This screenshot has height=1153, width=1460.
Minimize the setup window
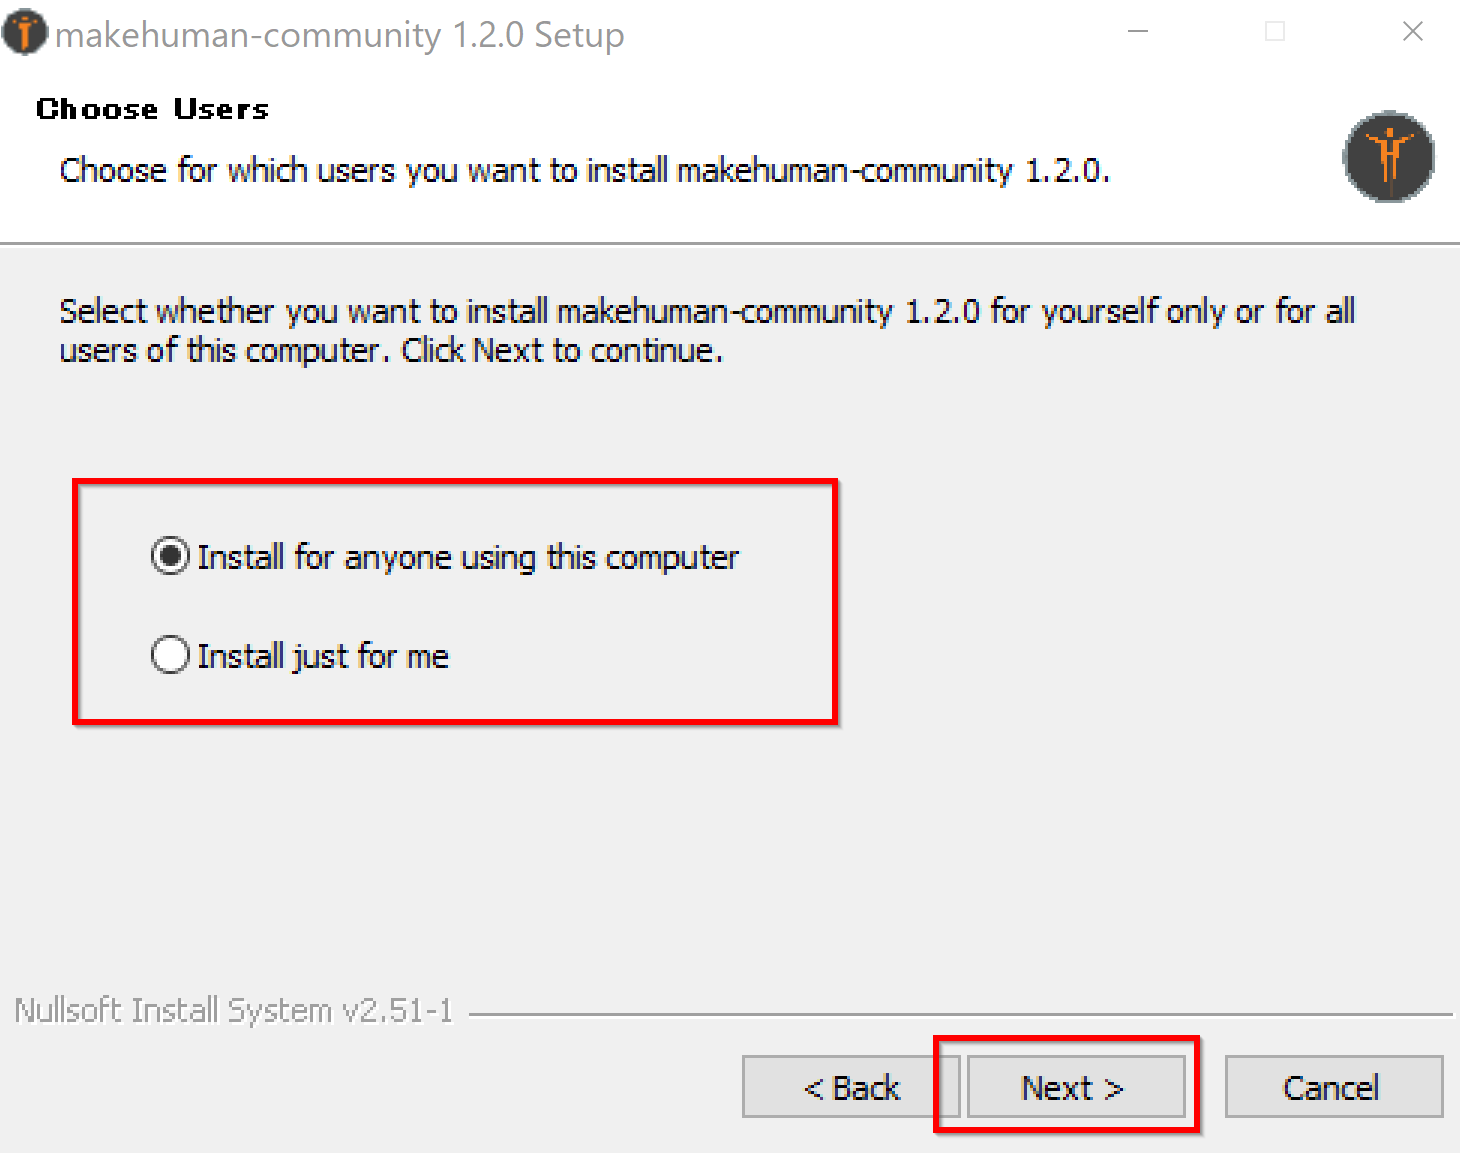pos(1138,32)
